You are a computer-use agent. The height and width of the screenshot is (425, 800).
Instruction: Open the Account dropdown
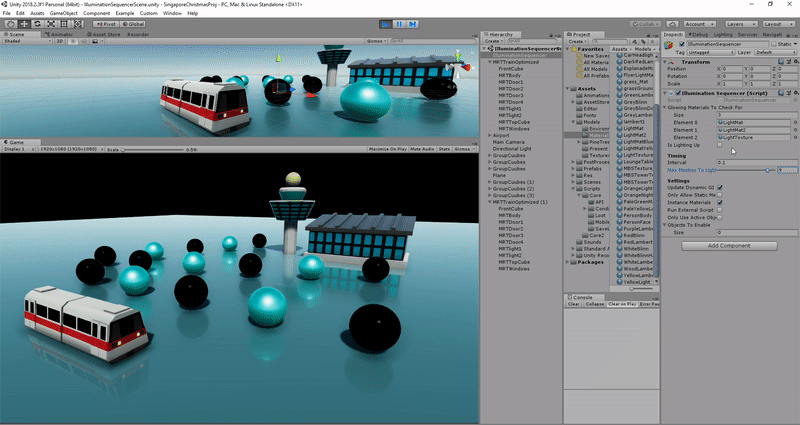[x=699, y=24]
